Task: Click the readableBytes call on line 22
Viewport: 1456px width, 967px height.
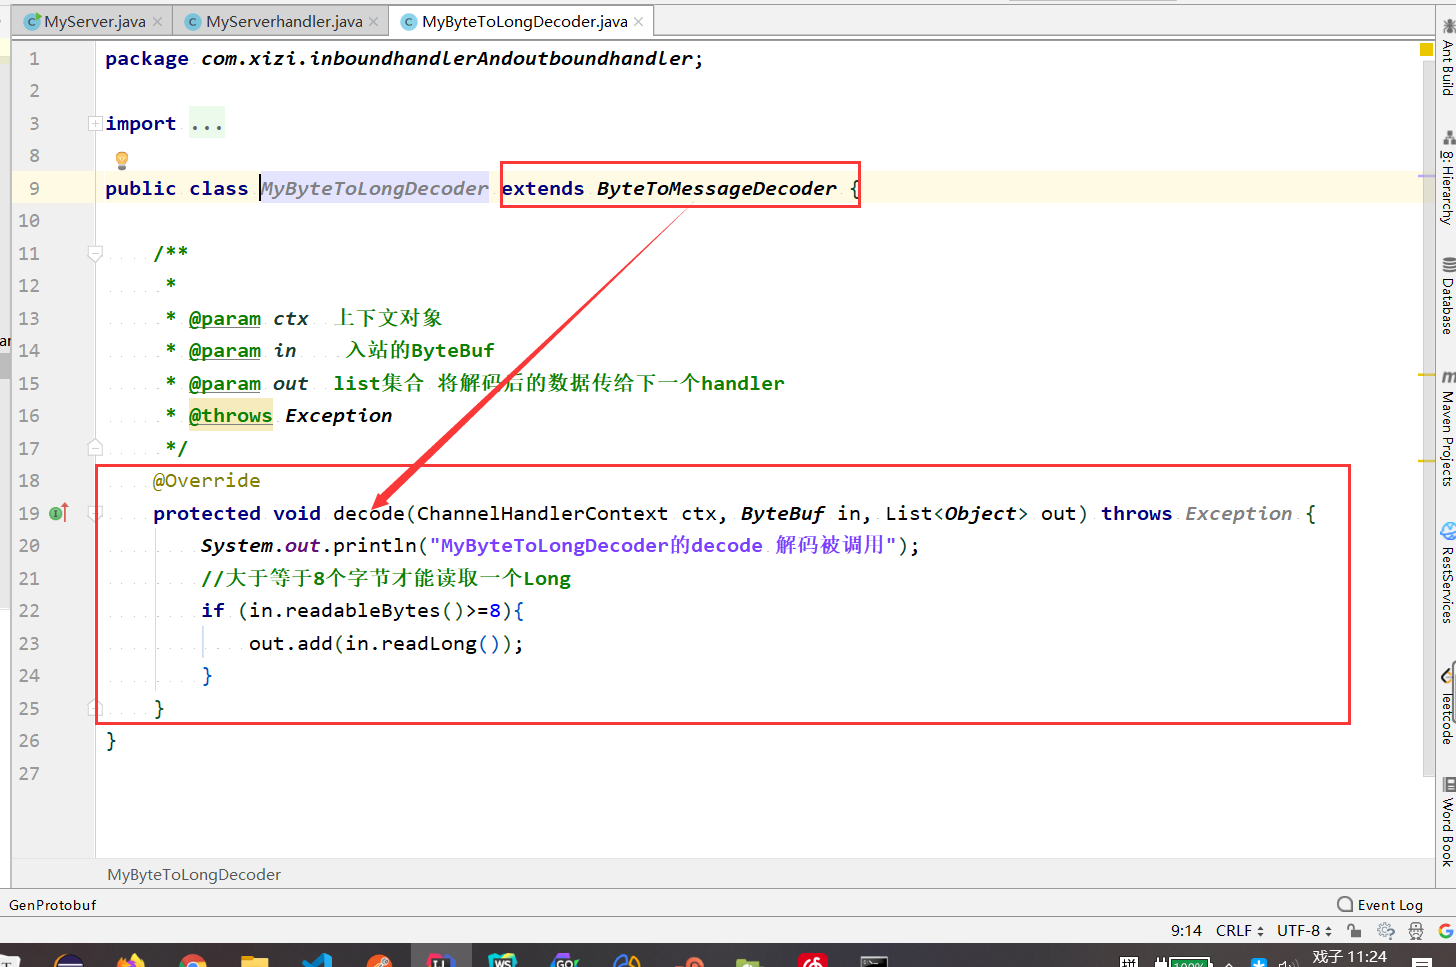Action: pyautogui.click(x=362, y=611)
